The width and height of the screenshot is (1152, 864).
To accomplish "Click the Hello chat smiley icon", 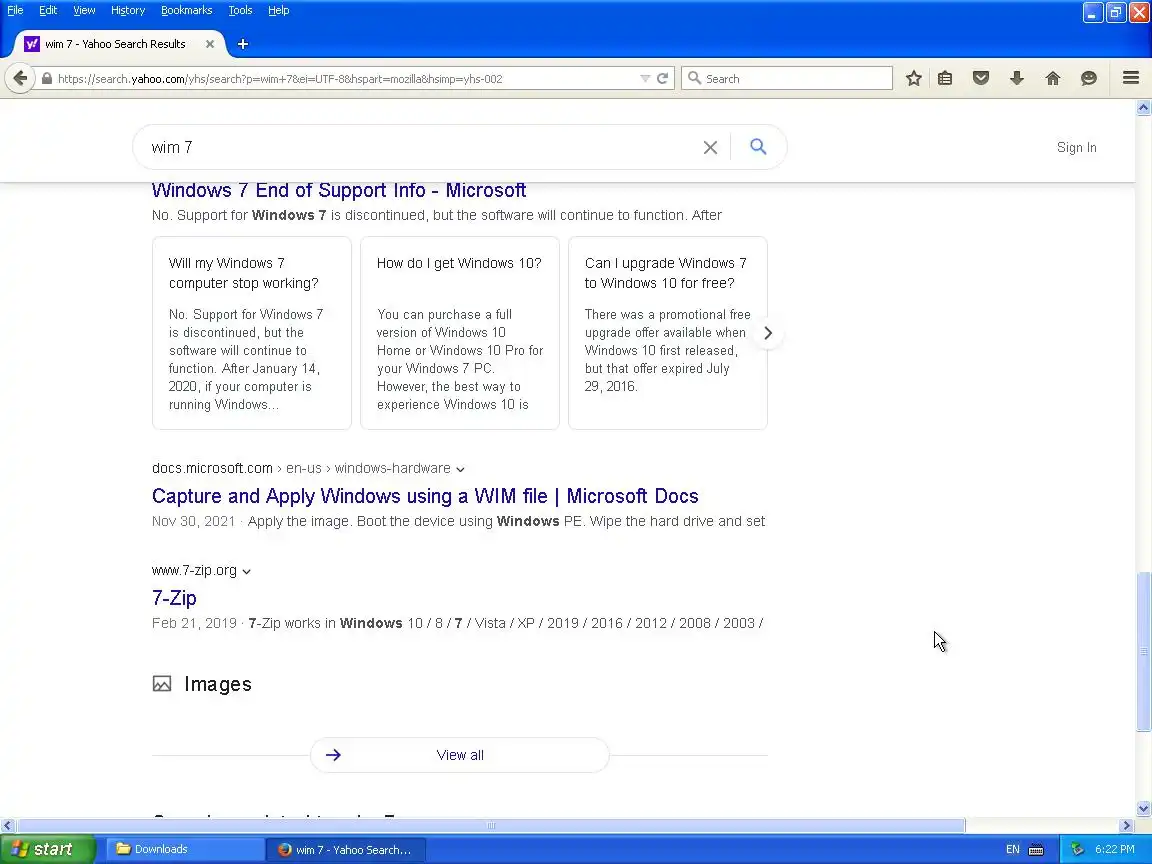I will click(x=1089, y=78).
